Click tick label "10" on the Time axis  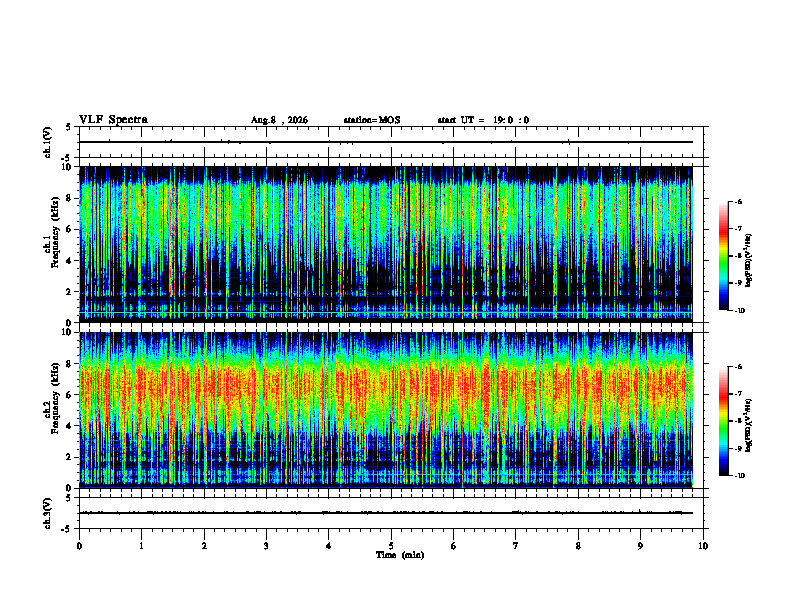click(703, 546)
